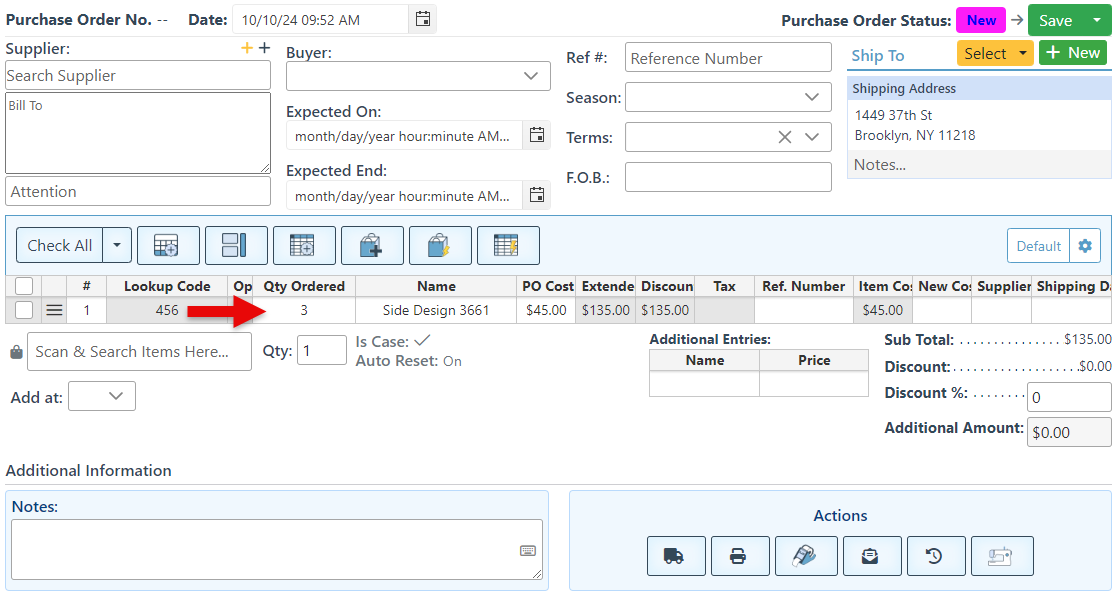The width and height of the screenshot is (1113, 593).
Task: Tick the checkbox for row 1
Action: click(24, 310)
